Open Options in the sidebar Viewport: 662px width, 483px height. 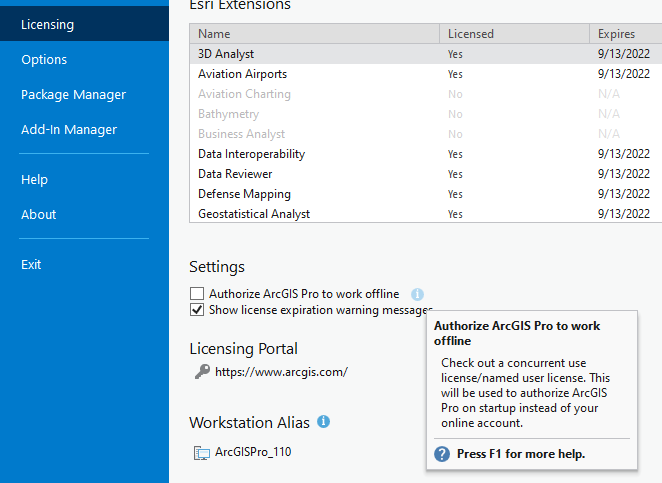coord(44,60)
